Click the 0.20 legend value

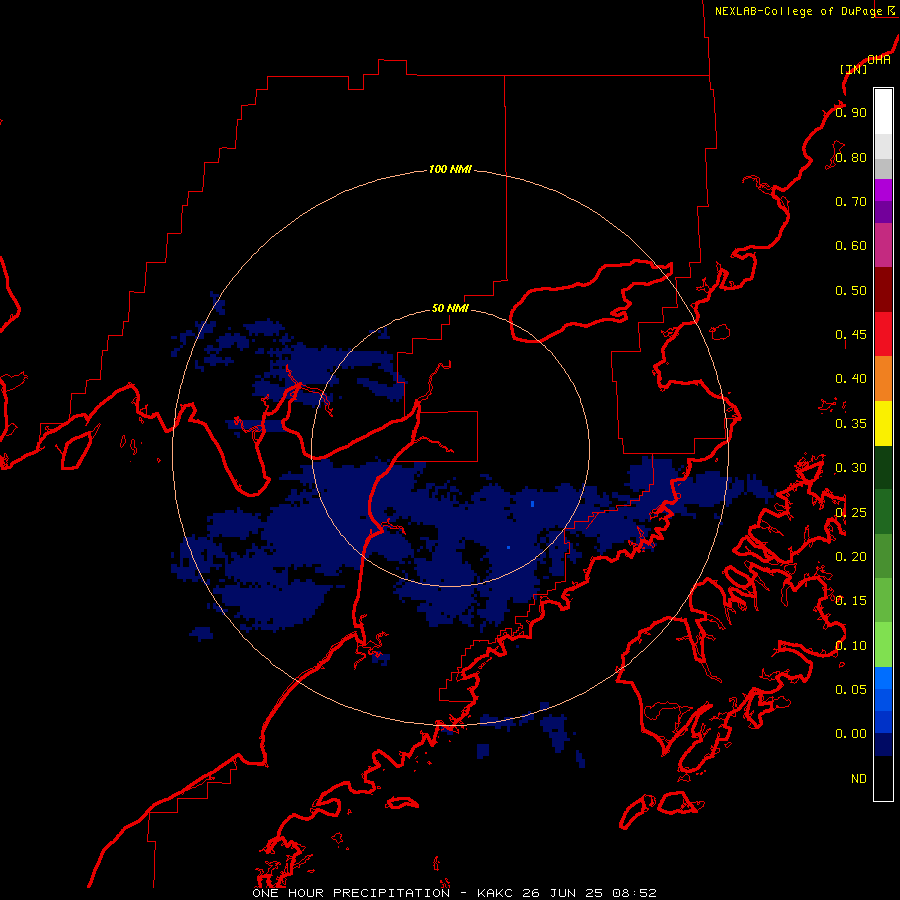click(851, 557)
